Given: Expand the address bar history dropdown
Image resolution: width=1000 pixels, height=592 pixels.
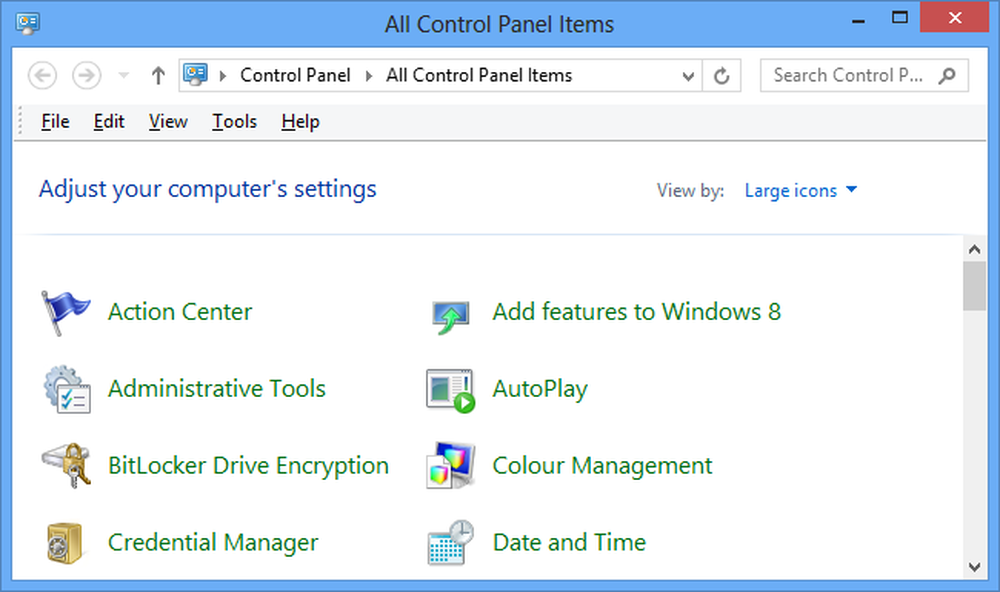Looking at the screenshot, I should 688,76.
